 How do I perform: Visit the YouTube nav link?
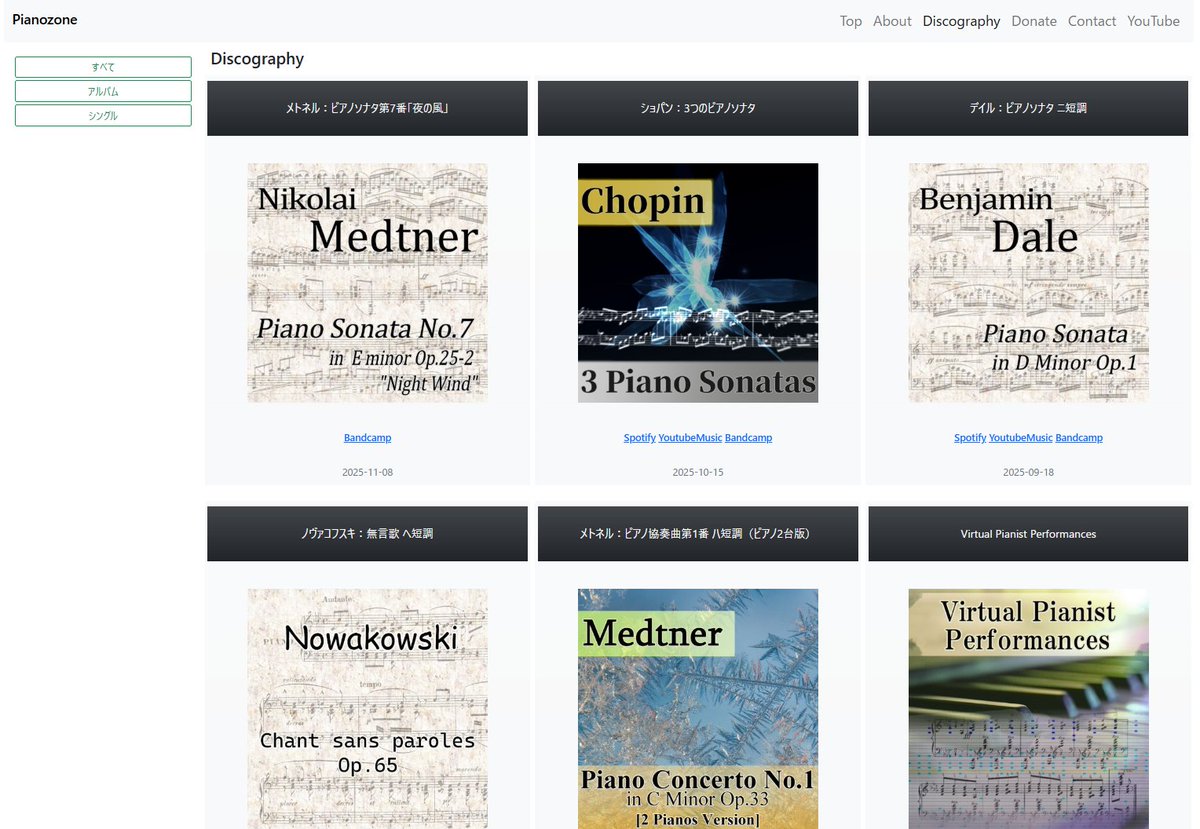[x=1153, y=21]
